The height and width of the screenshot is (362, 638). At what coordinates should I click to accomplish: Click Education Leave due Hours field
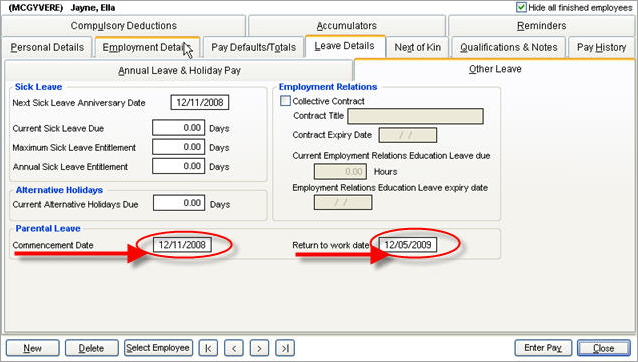coord(340,172)
